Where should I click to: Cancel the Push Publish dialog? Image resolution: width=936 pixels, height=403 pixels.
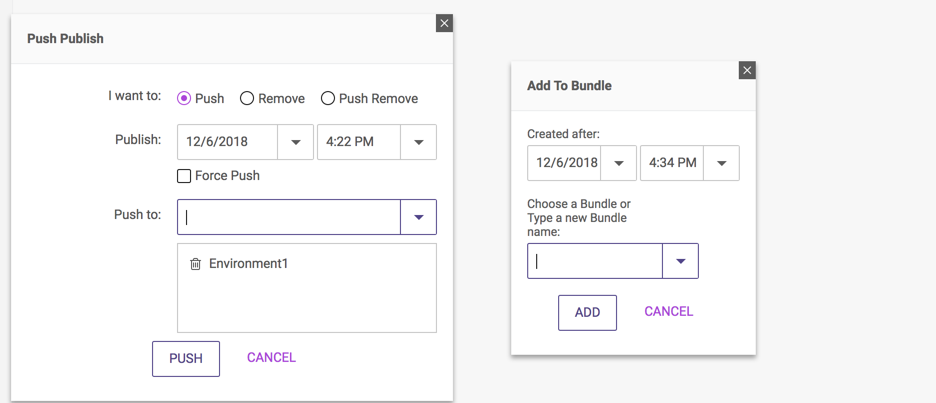[x=271, y=358]
